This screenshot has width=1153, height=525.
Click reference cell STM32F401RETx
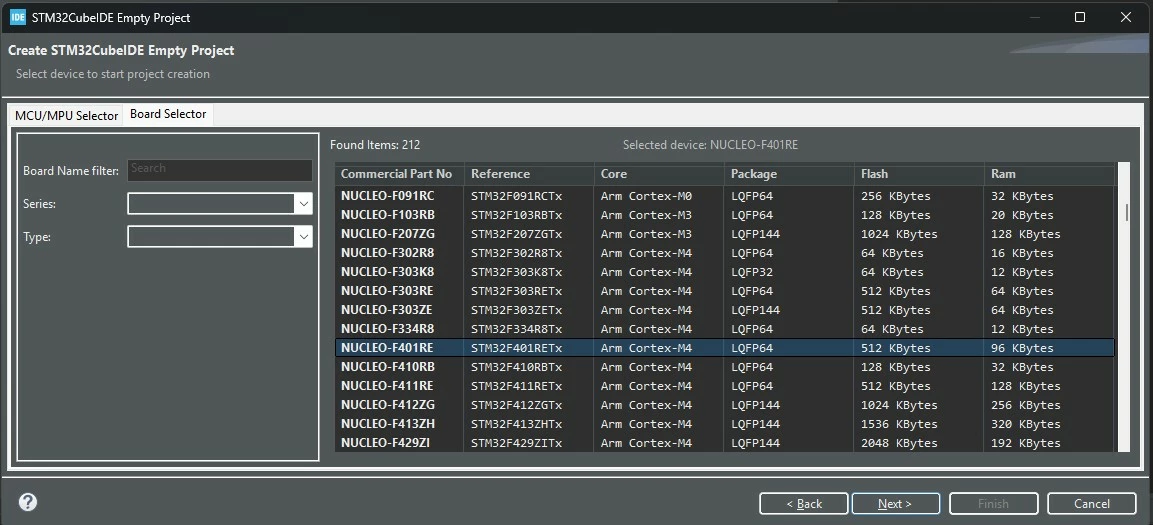(x=516, y=348)
